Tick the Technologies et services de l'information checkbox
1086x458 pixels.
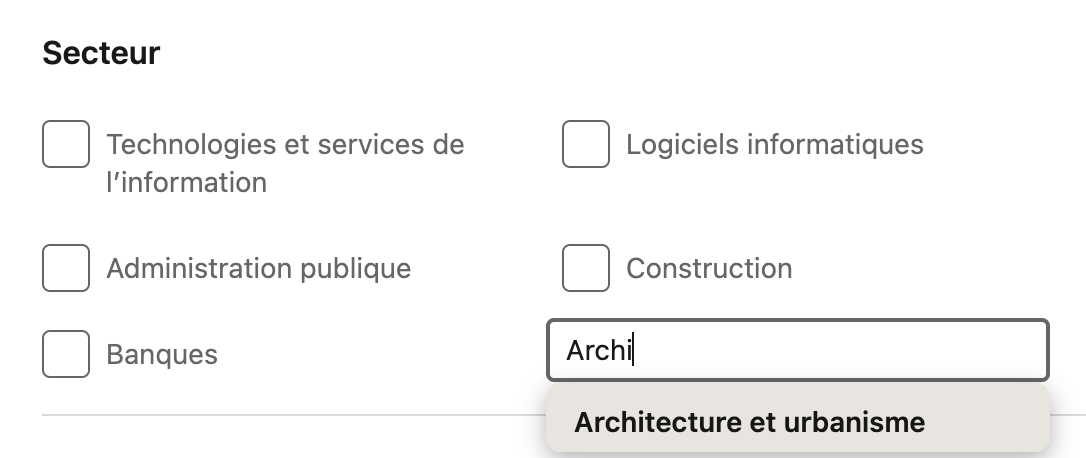coord(66,144)
